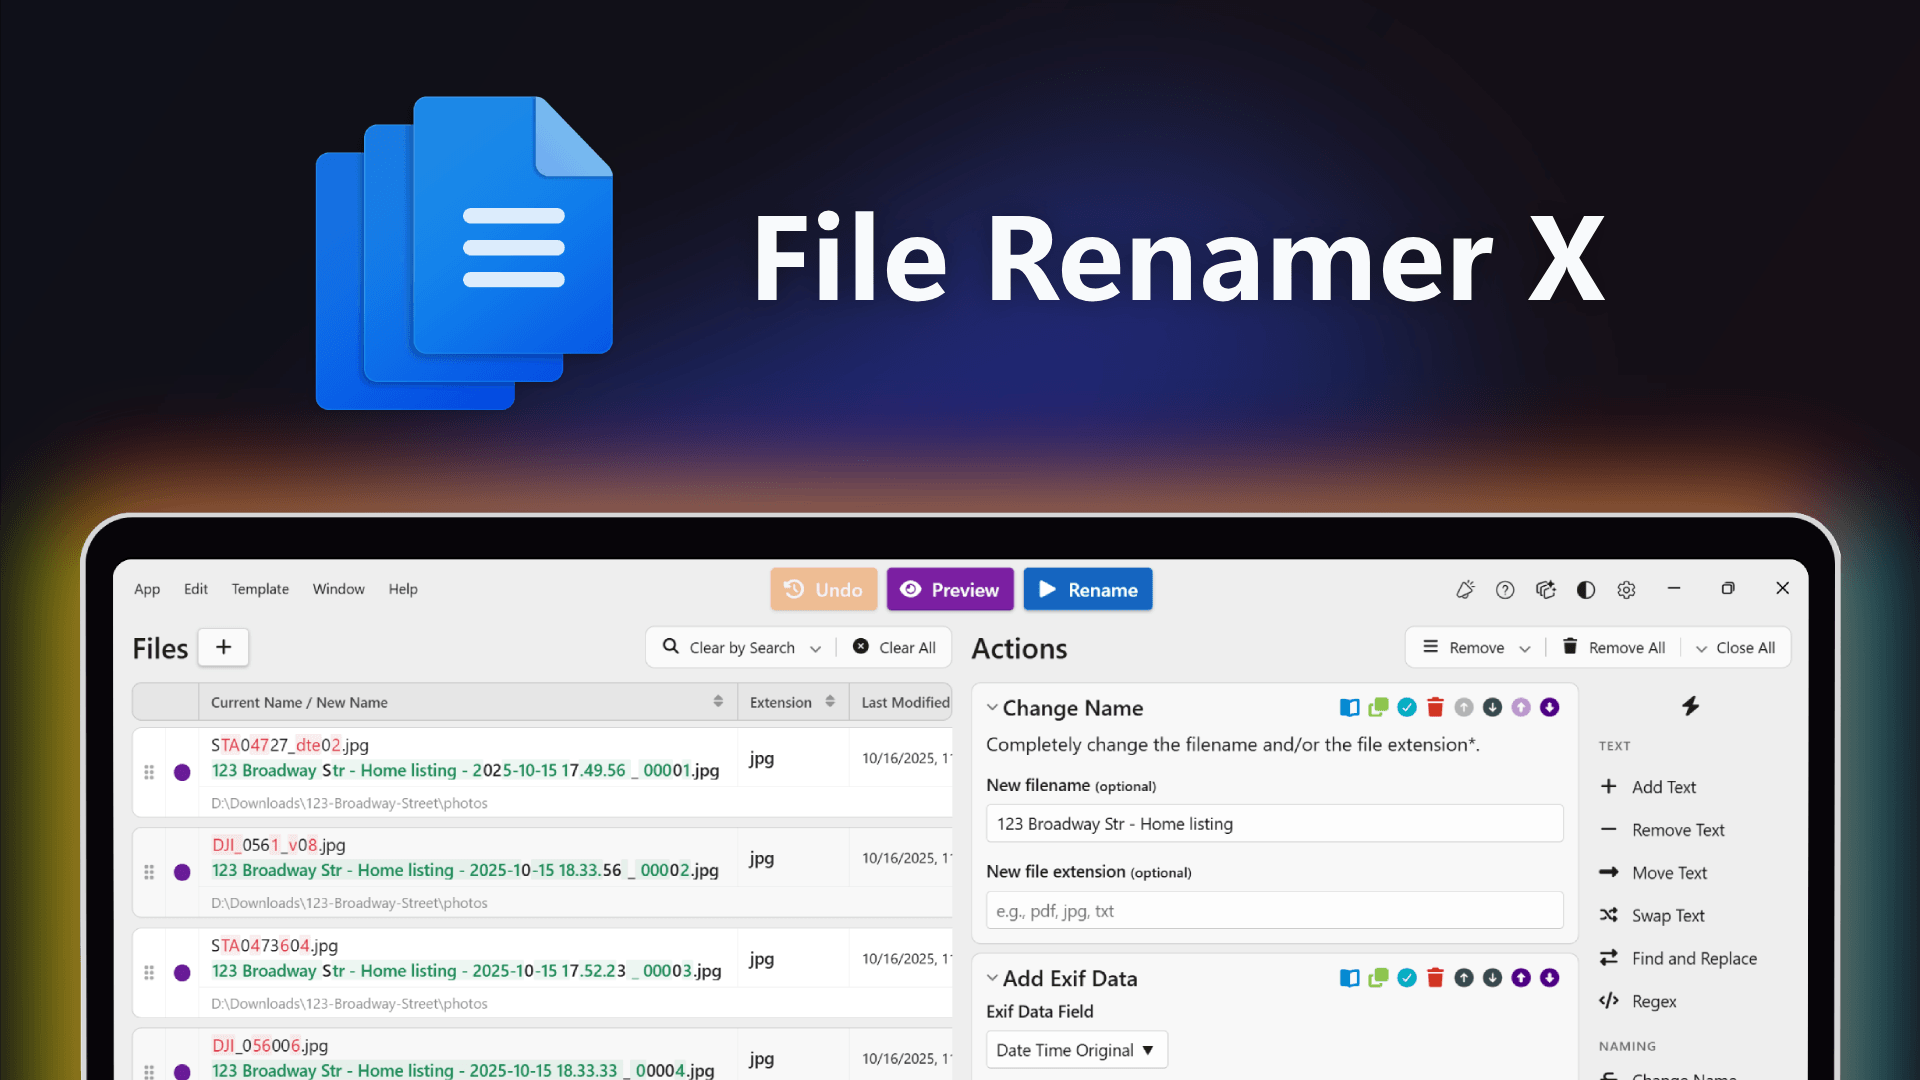Toggle the purple status dot for DJI_0561_v08.jpg

[x=182, y=872]
